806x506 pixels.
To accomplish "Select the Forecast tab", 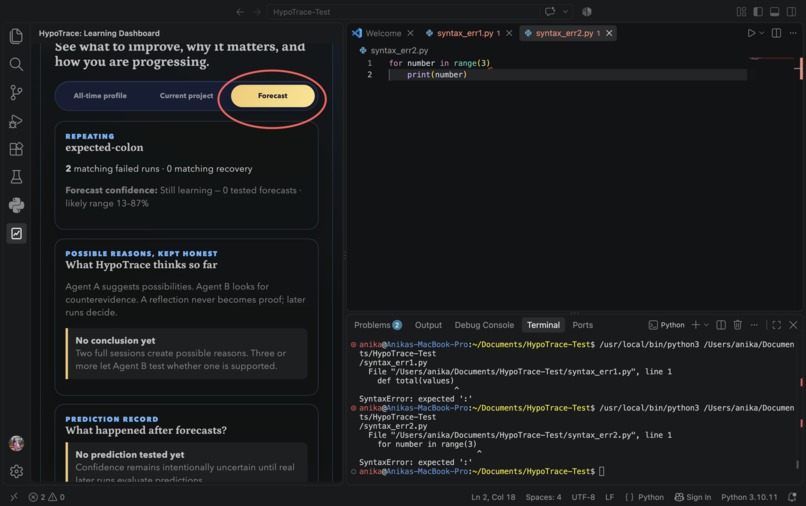I will pos(272,96).
